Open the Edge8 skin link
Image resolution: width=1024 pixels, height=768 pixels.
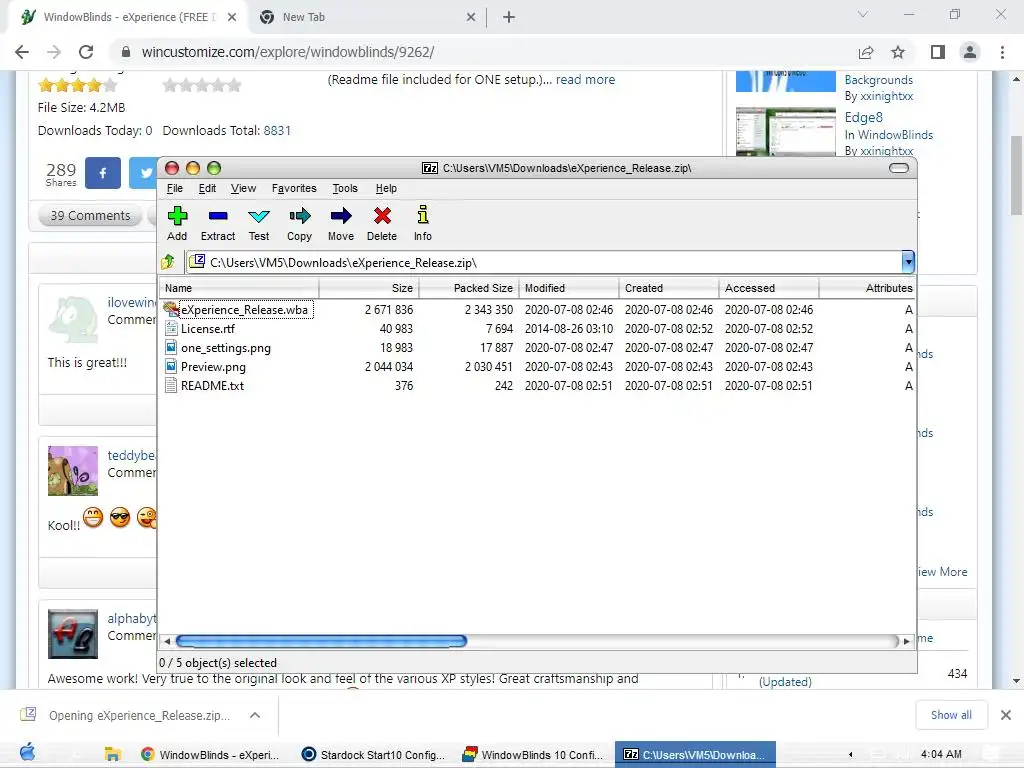(x=863, y=118)
